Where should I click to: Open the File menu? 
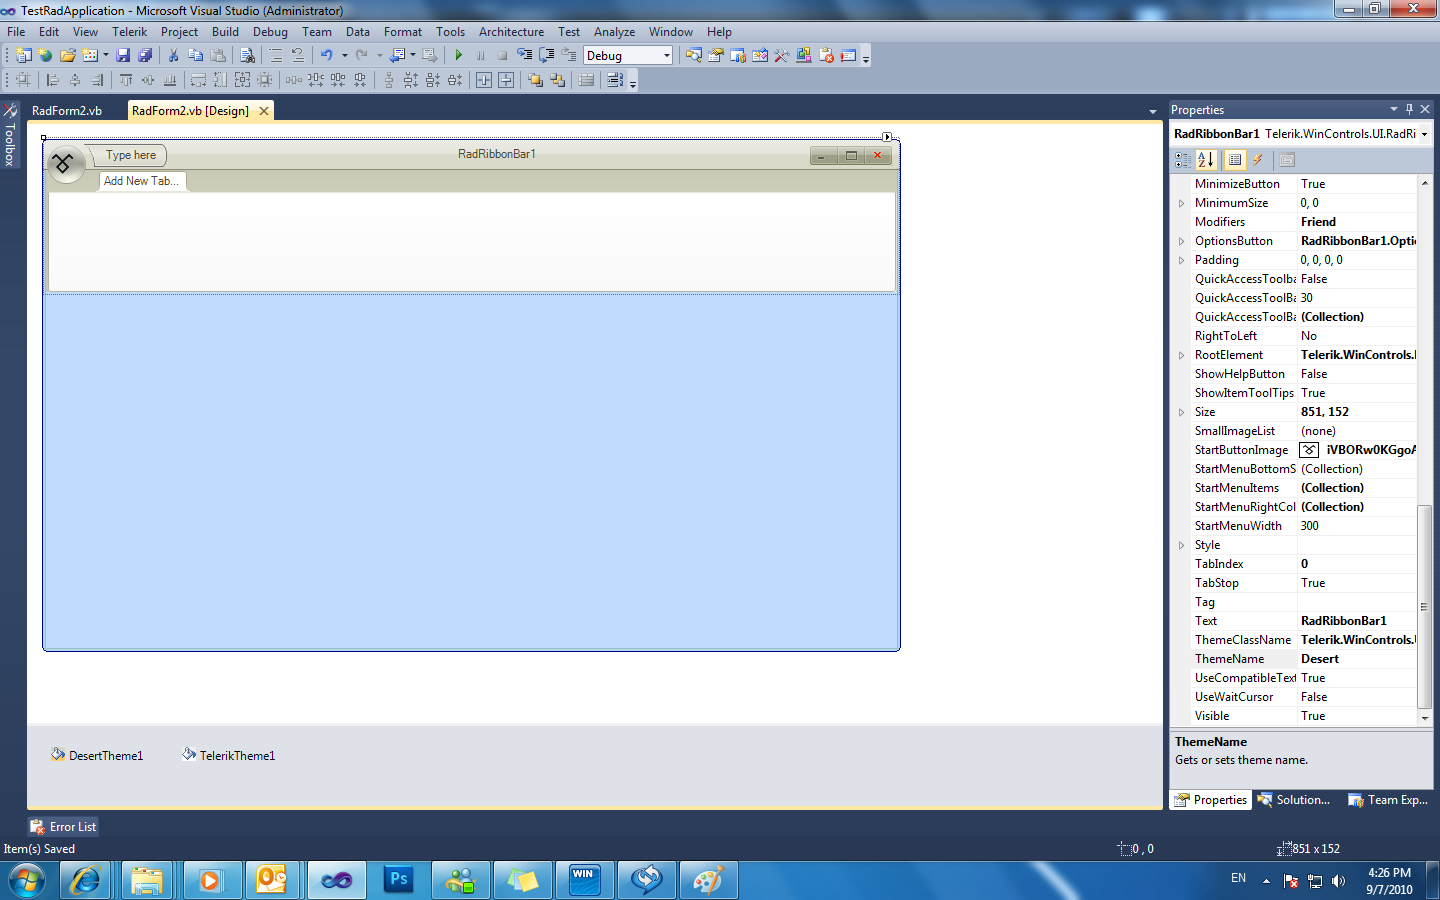[x=16, y=32]
